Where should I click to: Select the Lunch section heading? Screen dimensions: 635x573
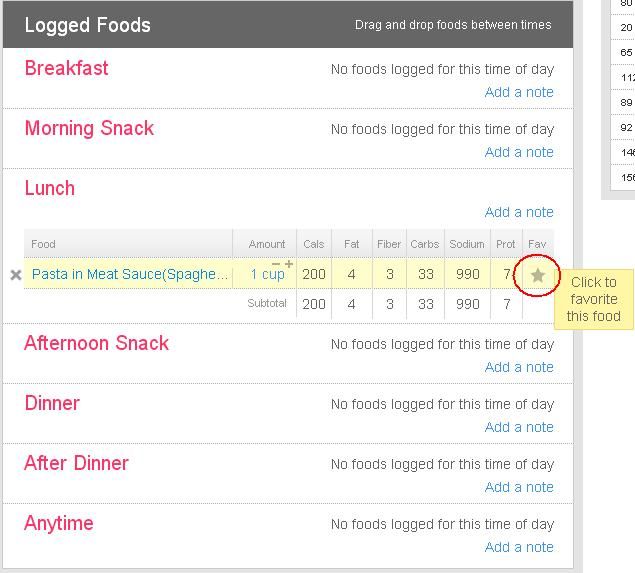point(50,188)
